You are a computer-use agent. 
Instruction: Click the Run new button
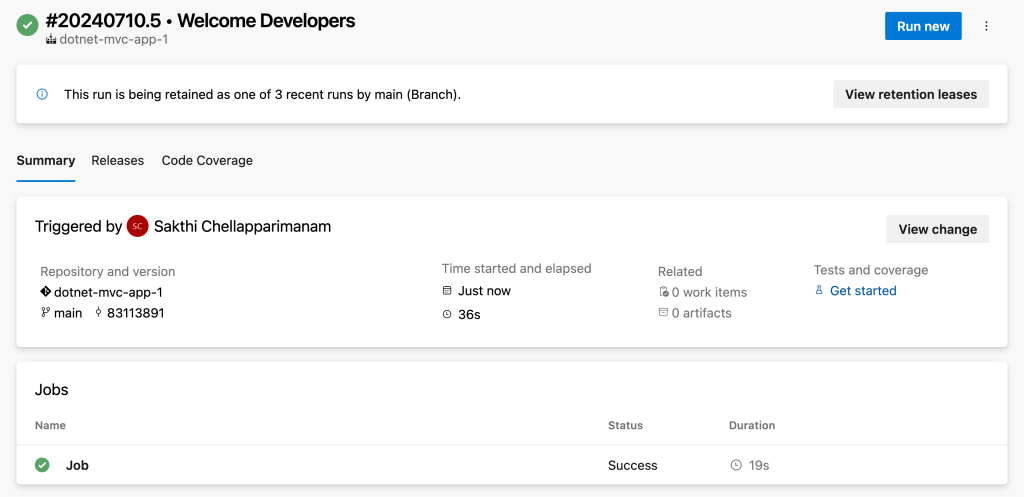[x=922, y=26]
